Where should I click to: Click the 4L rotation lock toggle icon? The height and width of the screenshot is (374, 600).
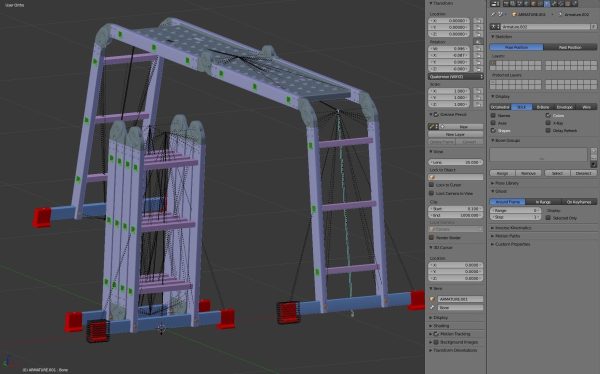[x=478, y=41]
